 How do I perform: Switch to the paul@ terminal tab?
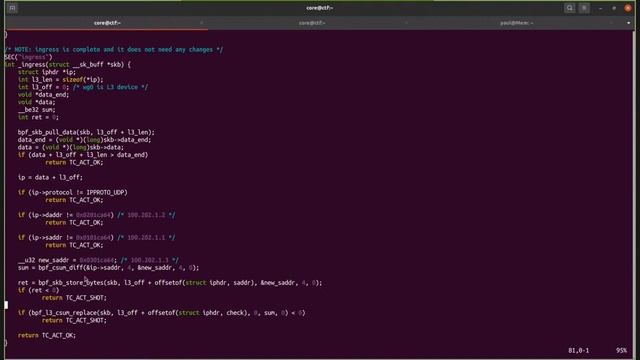click(x=517, y=23)
